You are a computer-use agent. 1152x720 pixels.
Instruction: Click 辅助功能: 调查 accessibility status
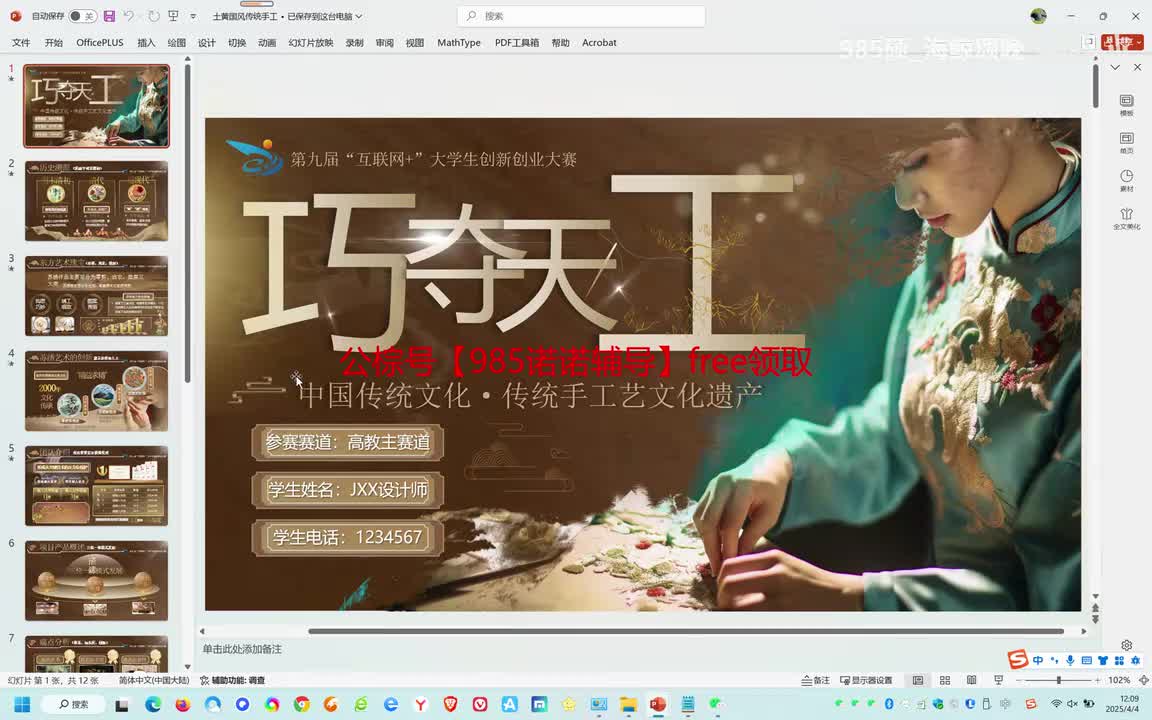[x=233, y=680]
